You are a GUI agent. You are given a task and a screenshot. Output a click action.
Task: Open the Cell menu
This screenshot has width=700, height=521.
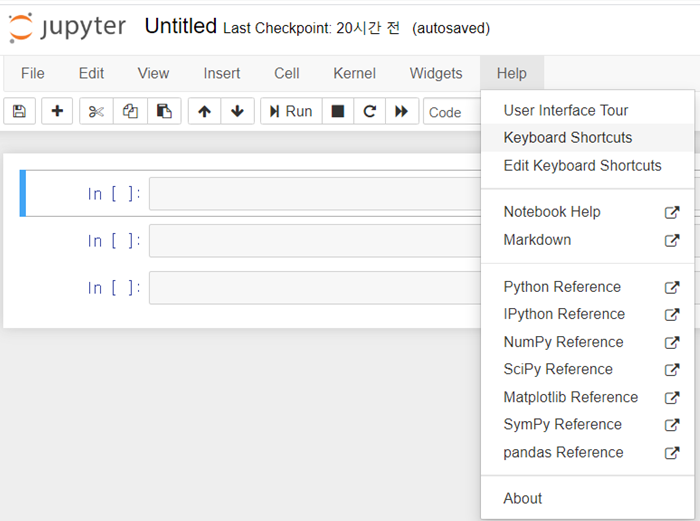pyautogui.click(x=287, y=73)
